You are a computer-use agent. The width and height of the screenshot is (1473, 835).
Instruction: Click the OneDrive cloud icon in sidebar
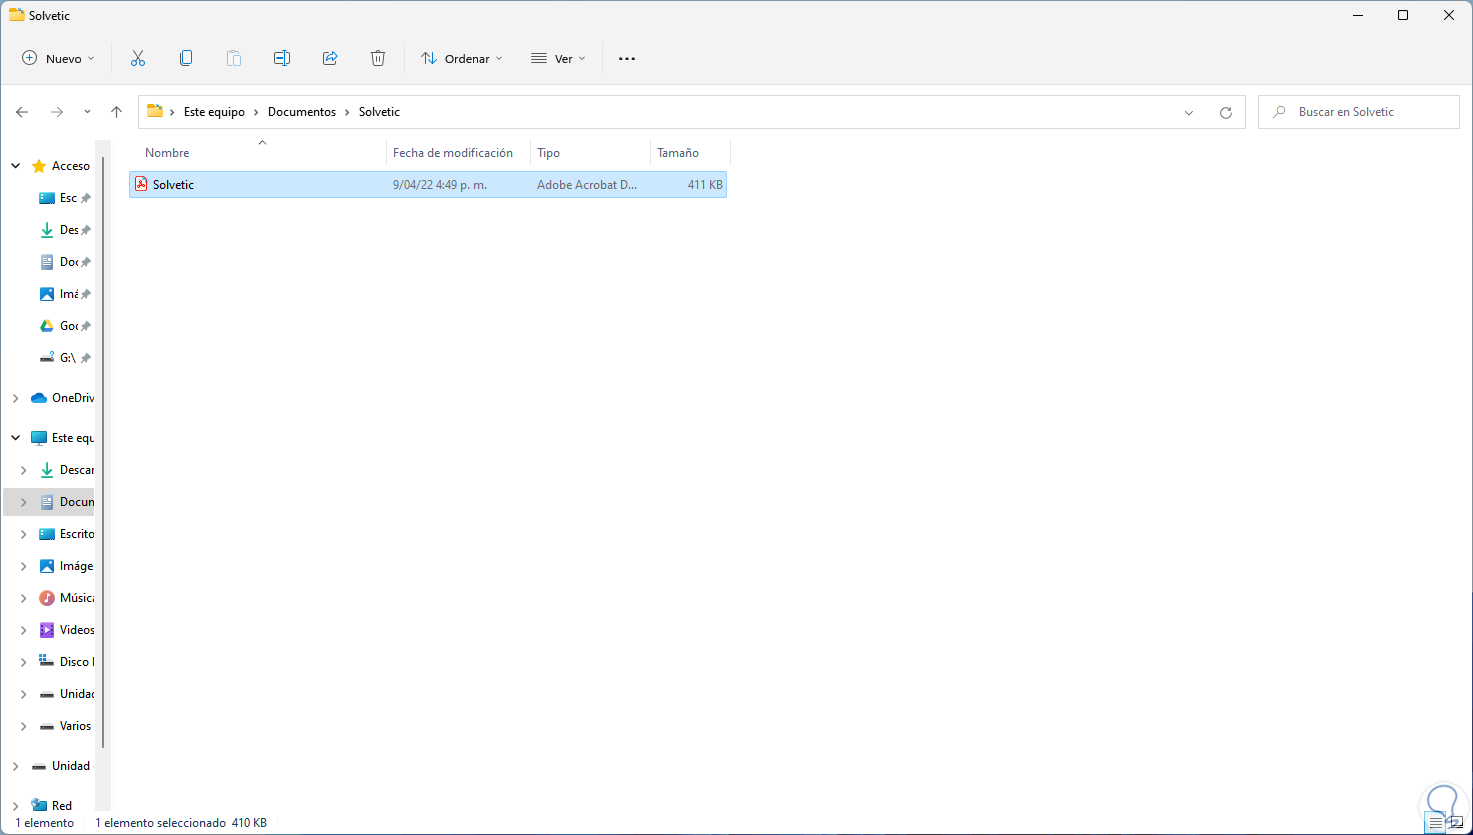click(39, 398)
